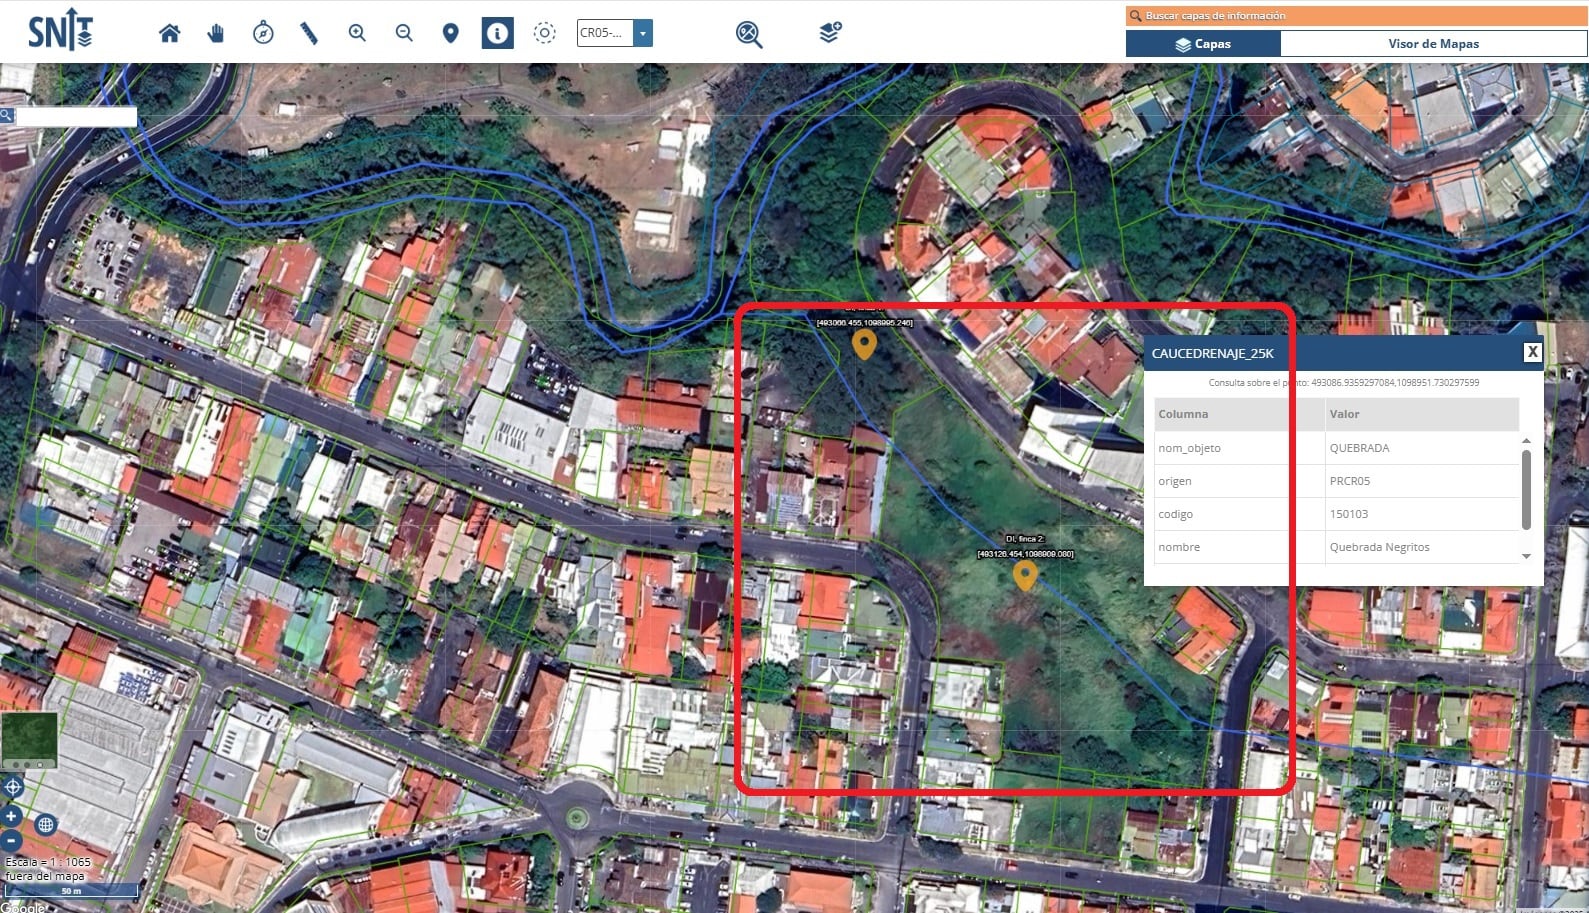1589x913 pixels.
Task: Click the globe full extent icon
Action: (45, 825)
